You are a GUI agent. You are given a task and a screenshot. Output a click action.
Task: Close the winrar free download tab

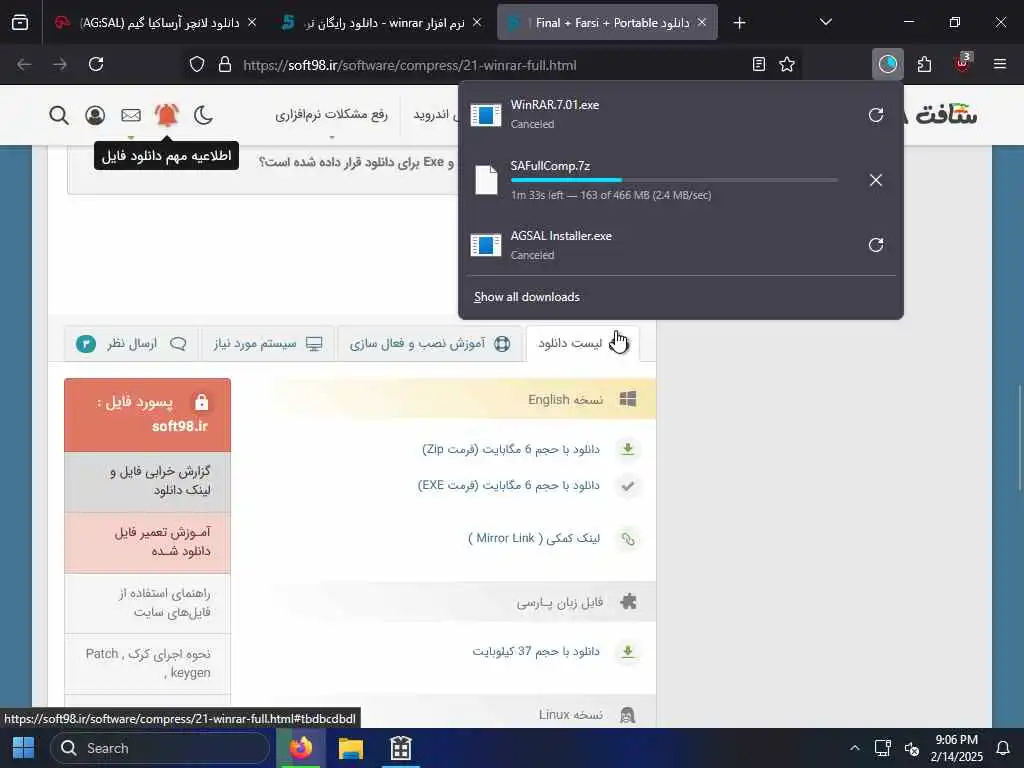click(x=477, y=23)
